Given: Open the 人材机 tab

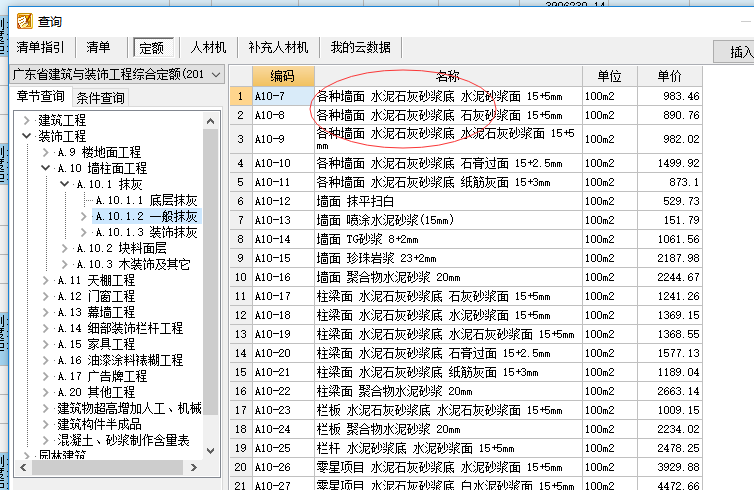Looking at the screenshot, I should point(208,47).
